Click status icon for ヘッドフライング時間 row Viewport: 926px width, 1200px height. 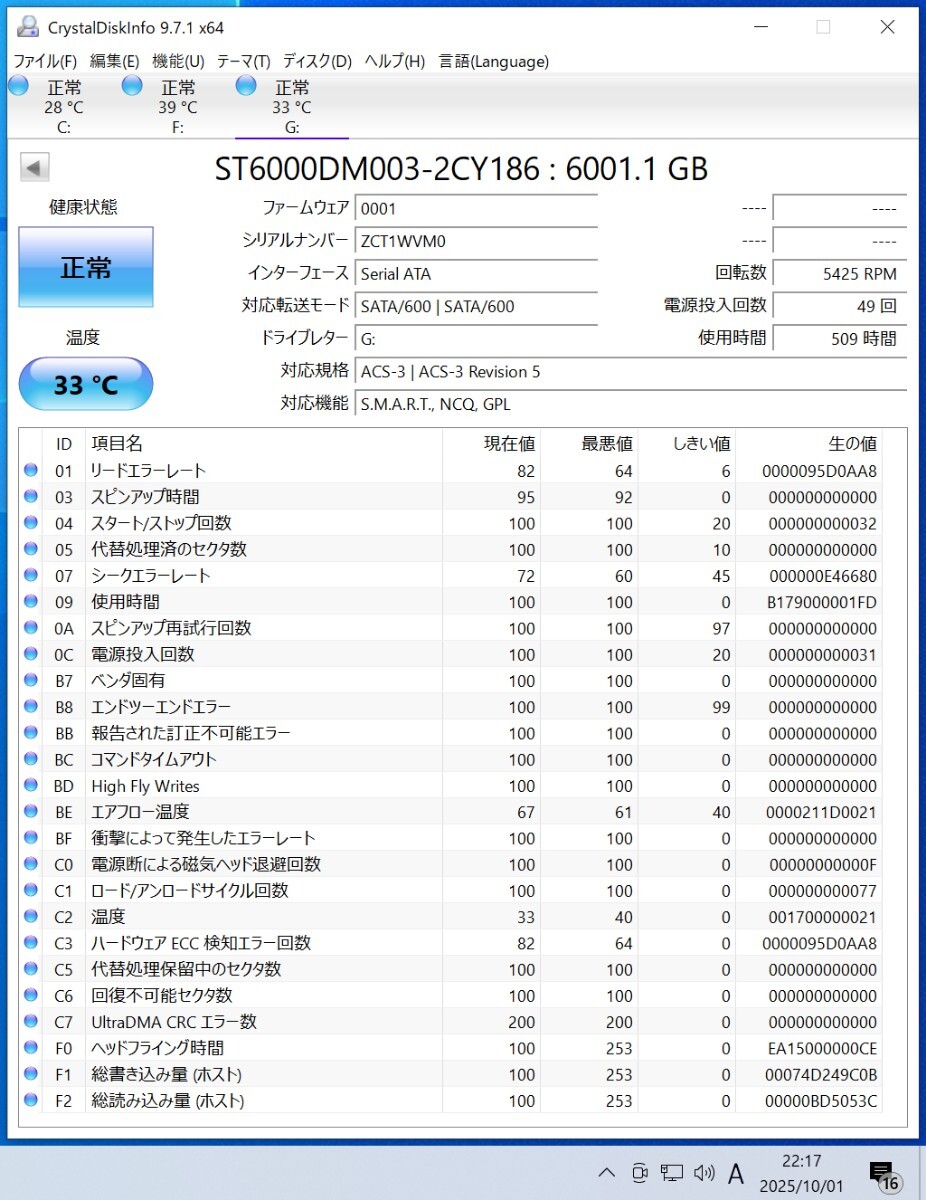point(31,1048)
